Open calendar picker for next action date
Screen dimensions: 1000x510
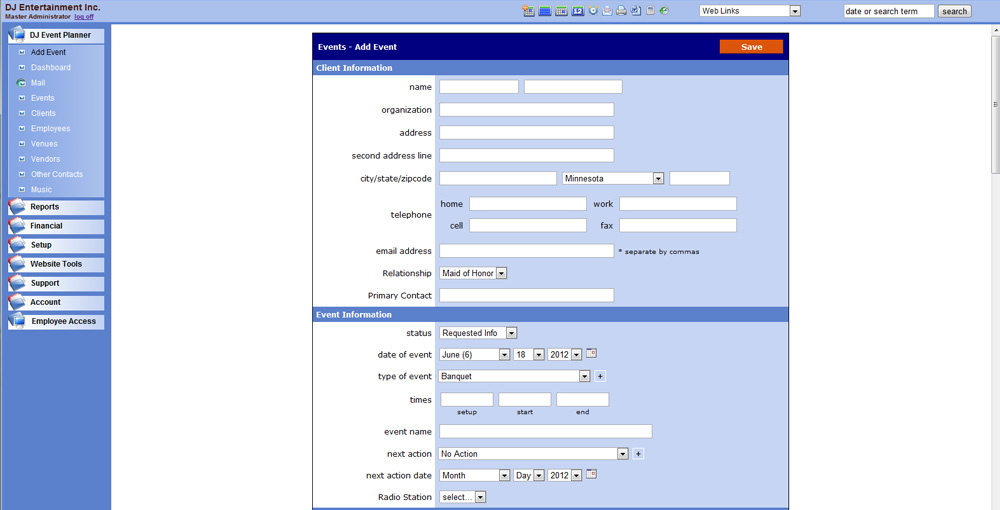tap(591, 475)
